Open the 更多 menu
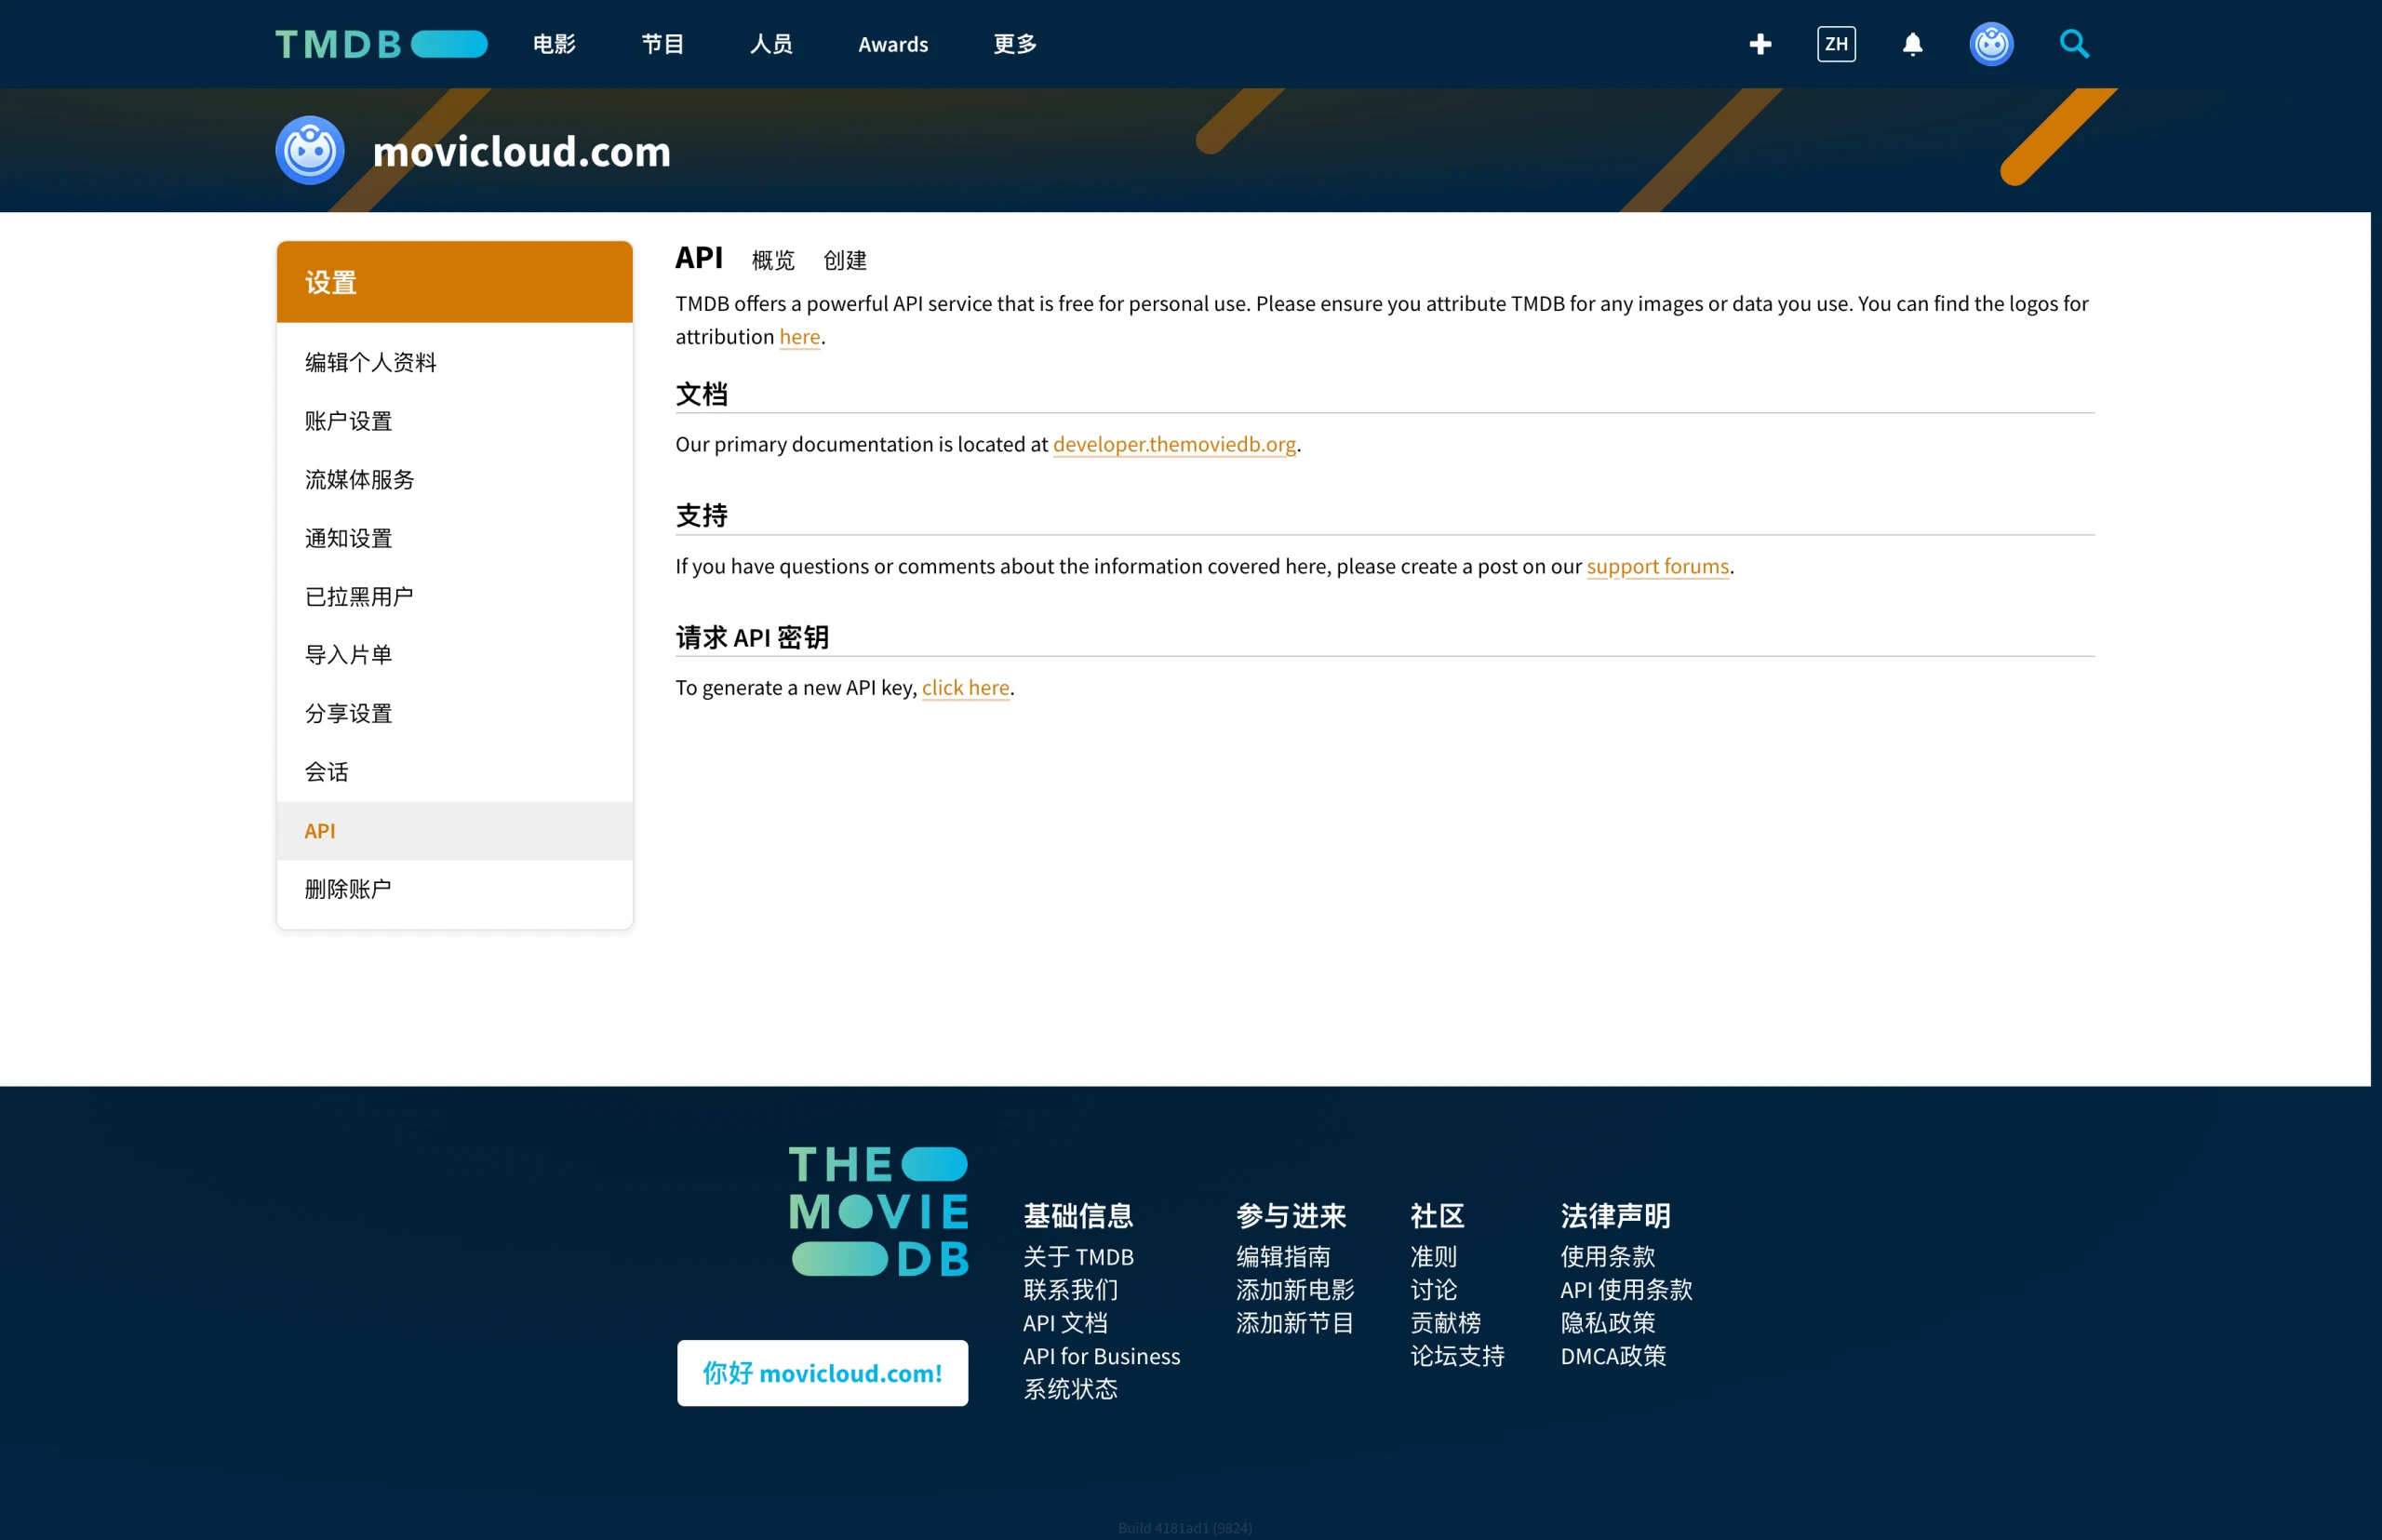 pos(1015,44)
